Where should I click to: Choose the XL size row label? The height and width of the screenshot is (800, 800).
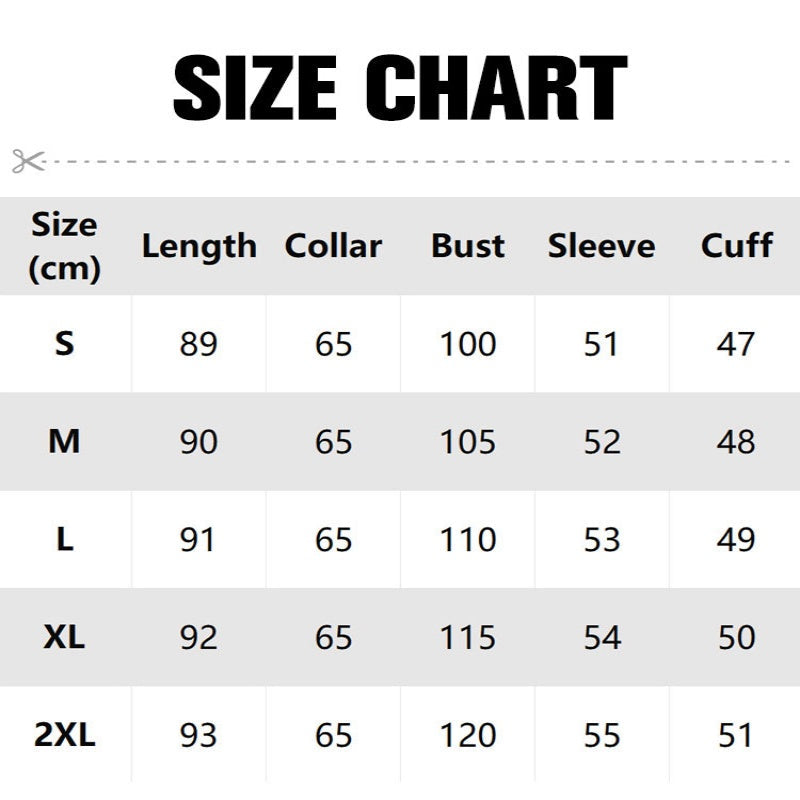tap(65, 638)
